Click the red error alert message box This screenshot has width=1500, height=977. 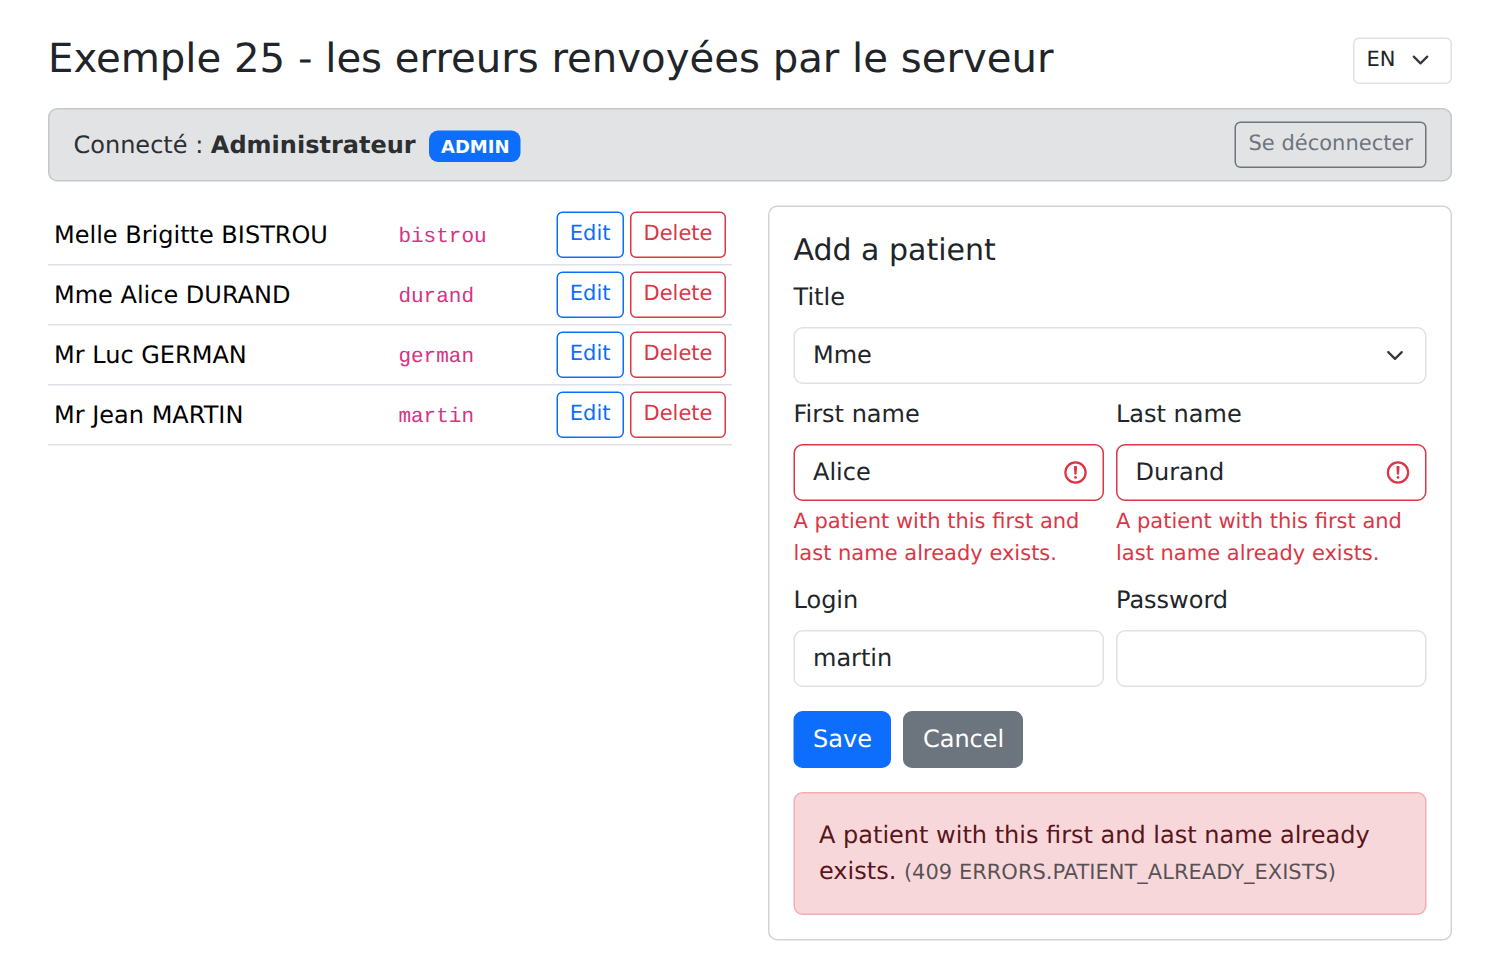pyautogui.click(x=1110, y=853)
